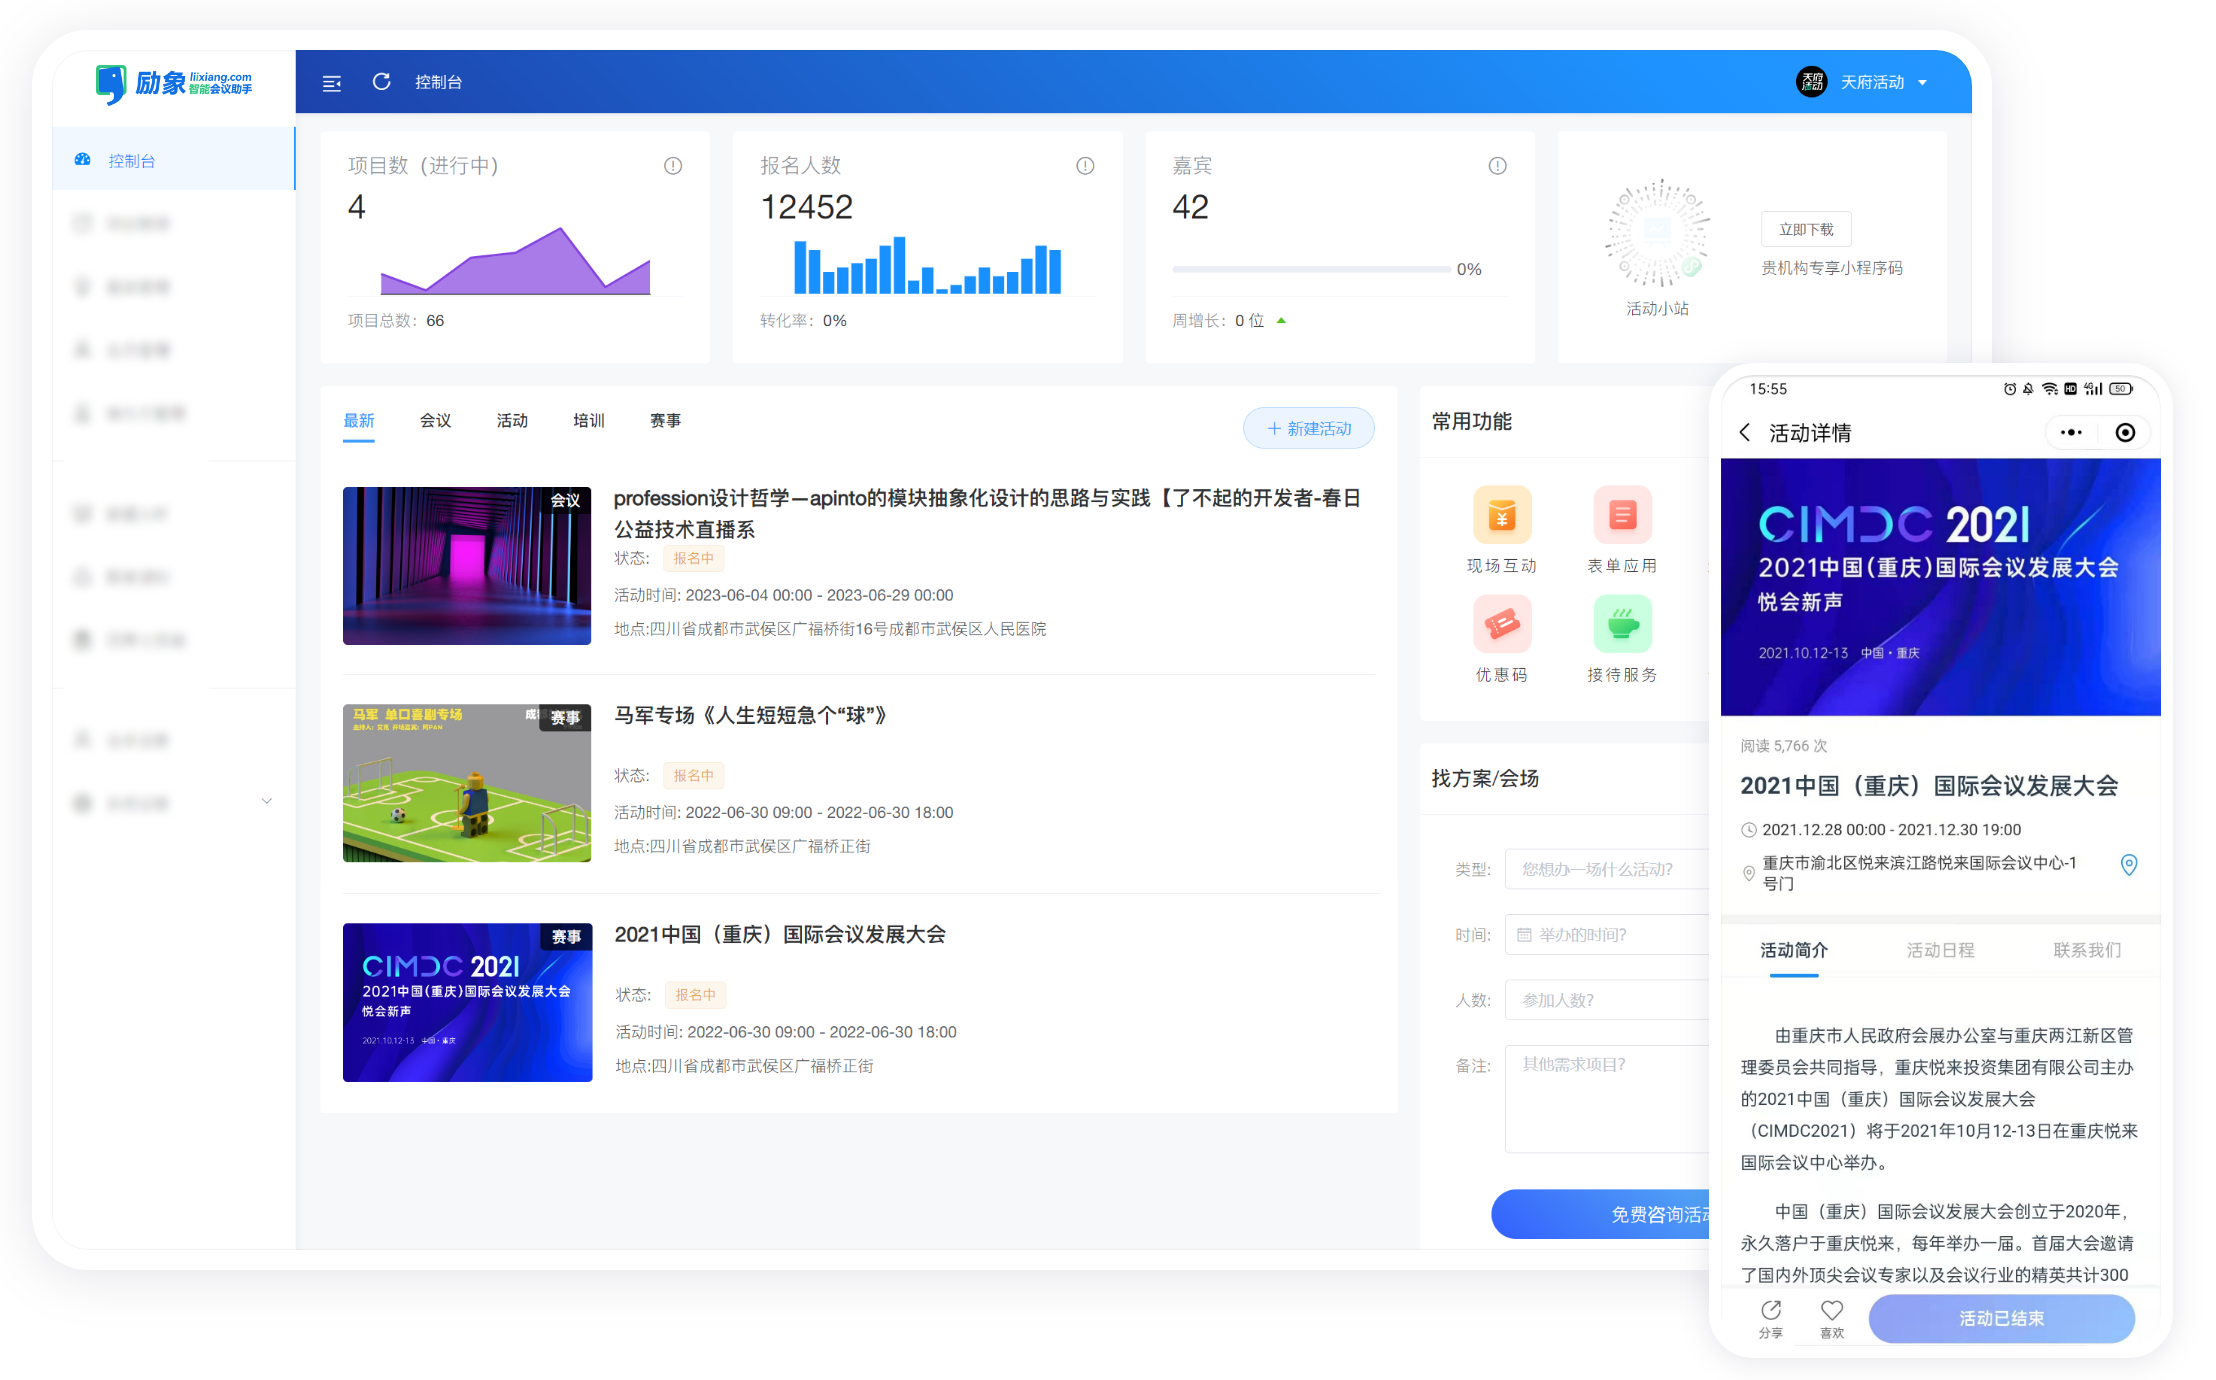Tap the mobile back arrow
This screenshot has width=2216, height=1380.
point(1745,432)
